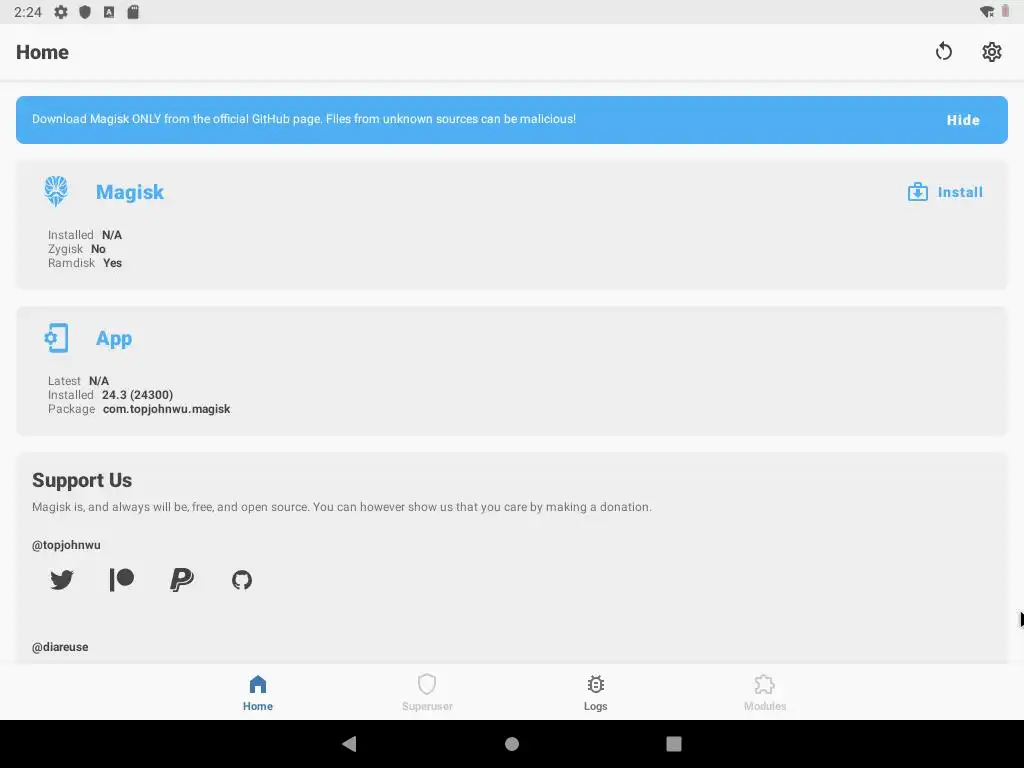Open topjohnwu's PayPal link icon
This screenshot has width=1024, height=768.
coord(182,580)
